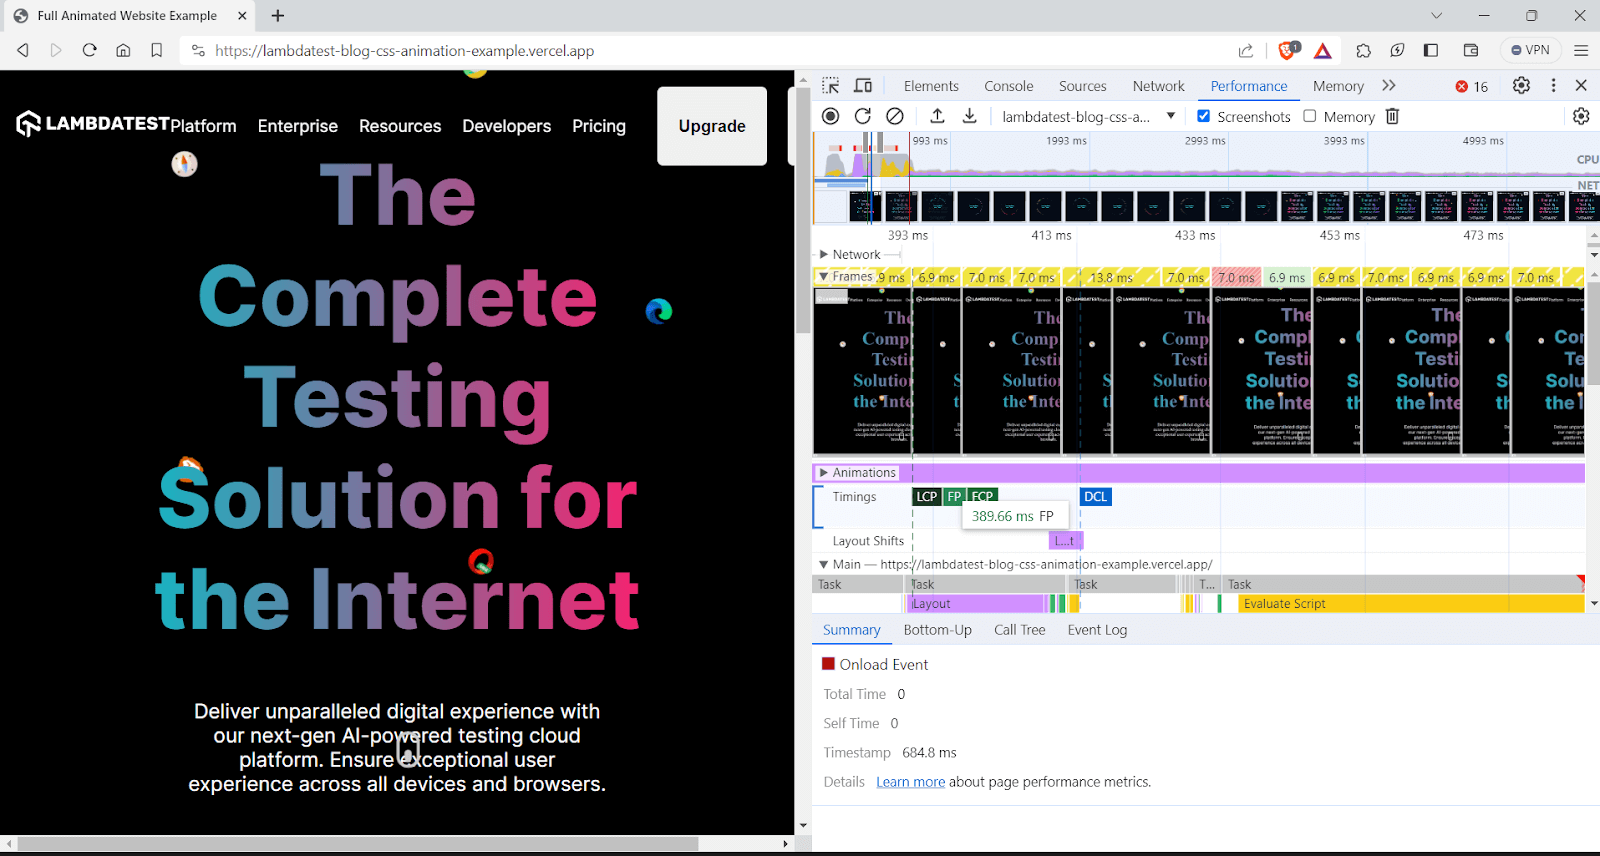Image resolution: width=1600 pixels, height=856 pixels.
Task: Enable the Memory checkbox
Action: coord(1310,116)
